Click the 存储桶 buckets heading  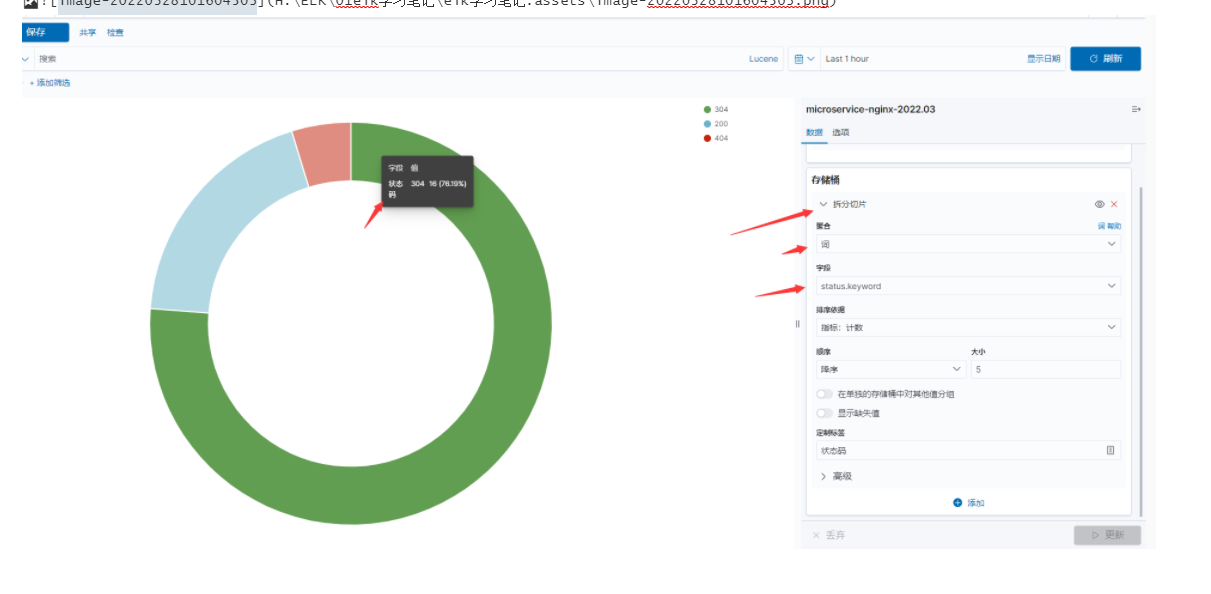825,180
